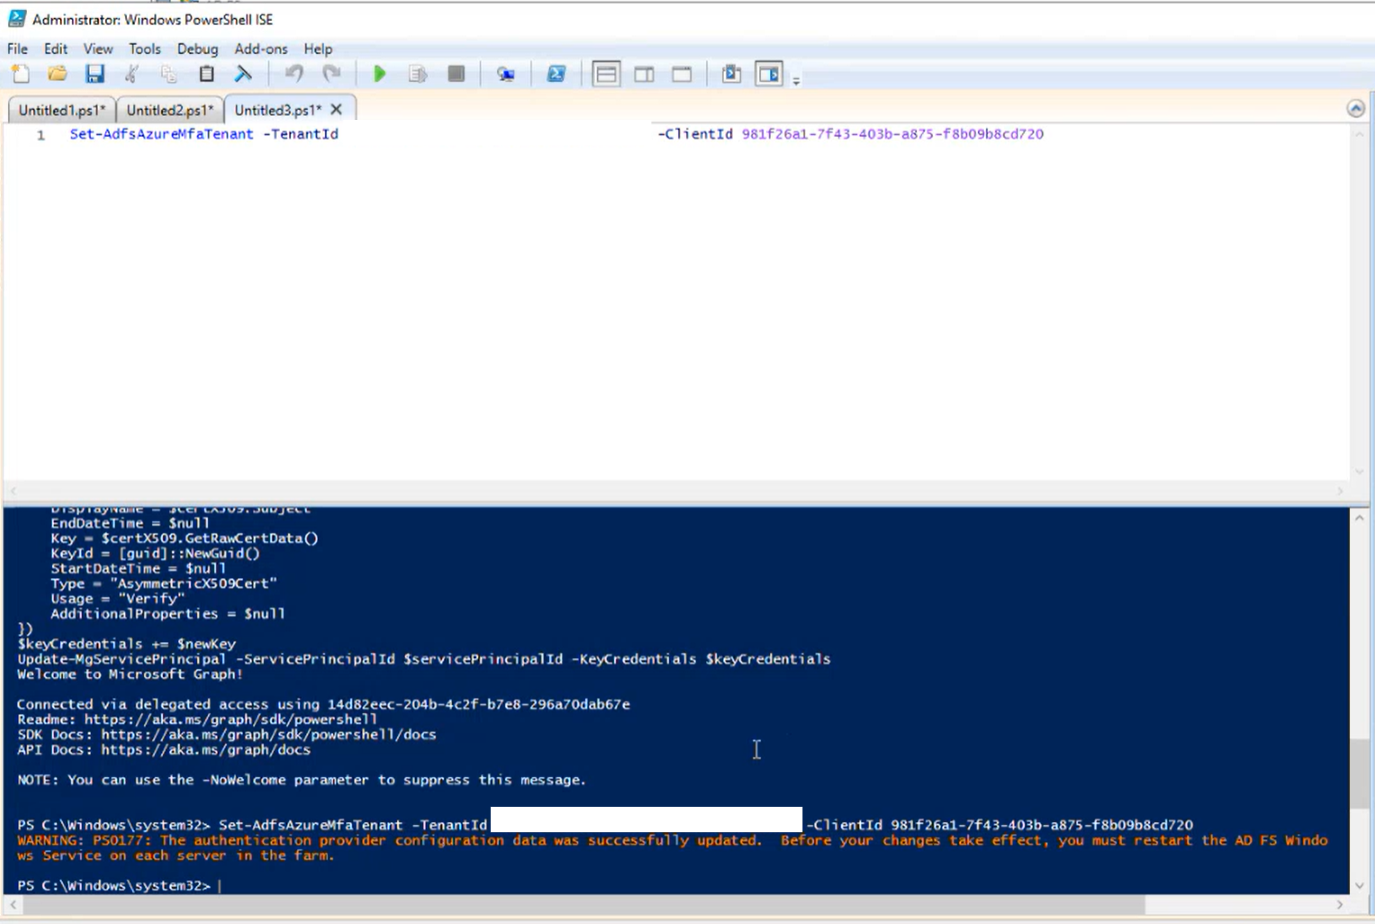The height and width of the screenshot is (924, 1375).
Task: Click line number 1 in editor gutter
Action: 41,135
